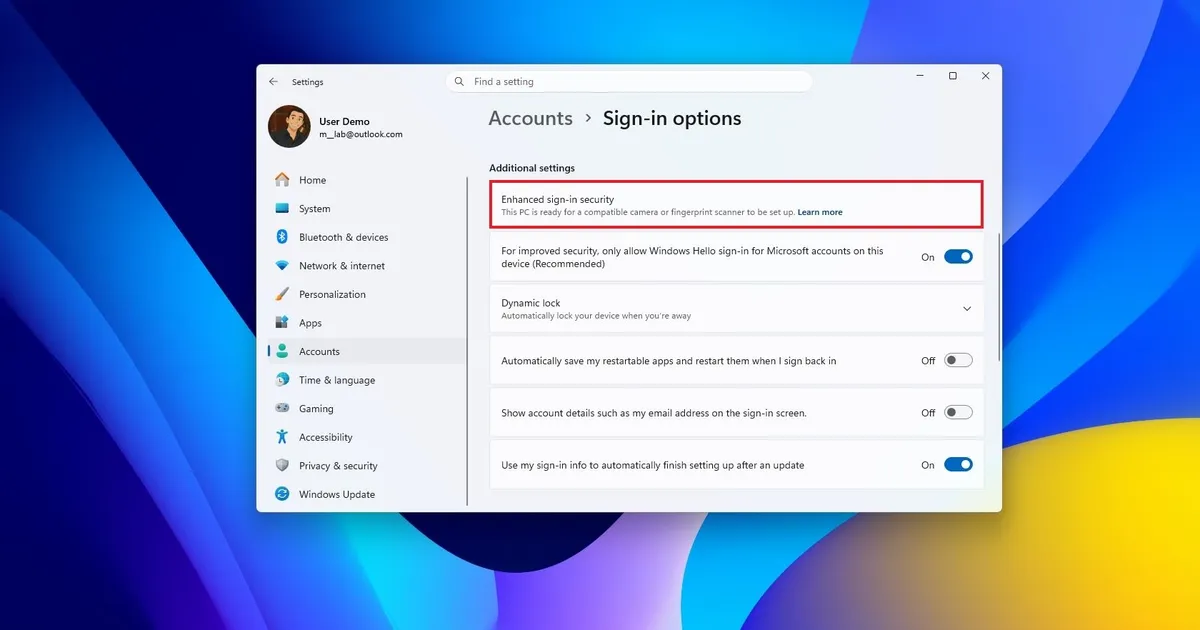Click the m_lab@outlook.com email text
1200x630 pixels.
click(361, 134)
